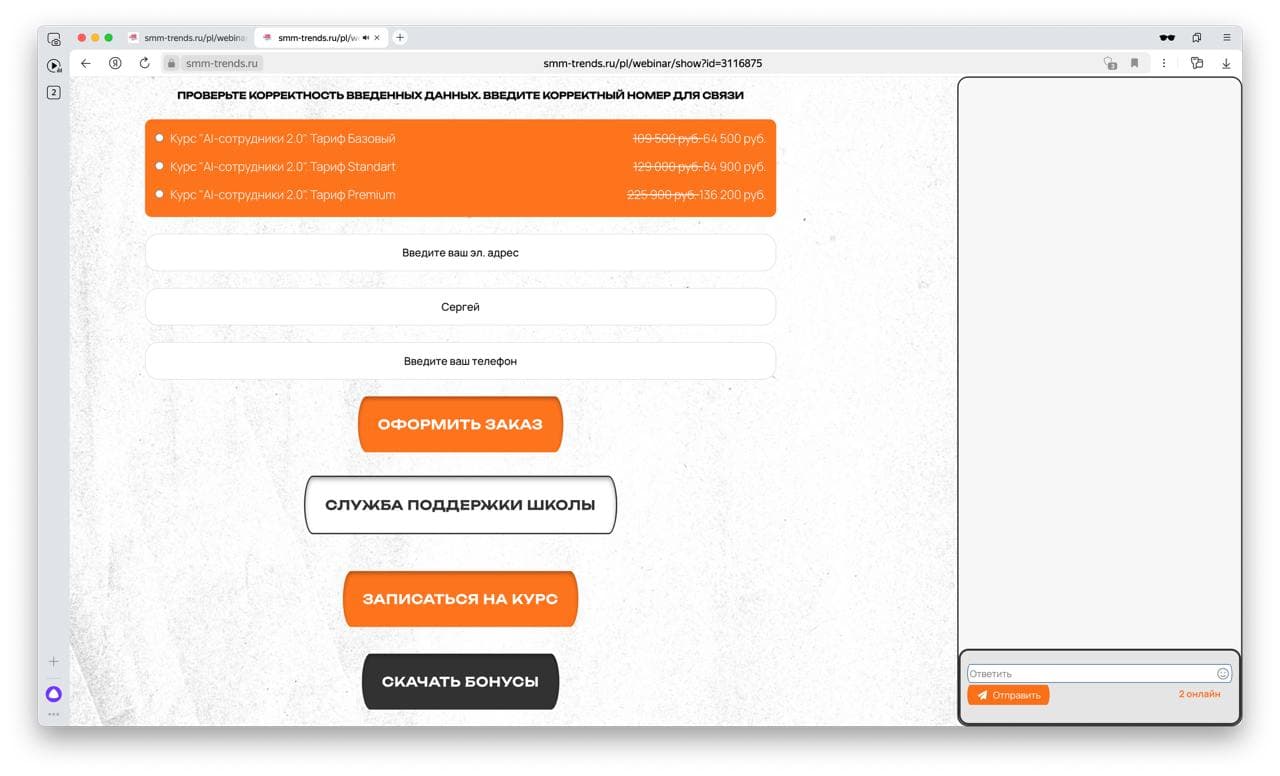Toggle incognito sunglasses icon
Image resolution: width=1280 pixels, height=776 pixels.
[1167, 37]
